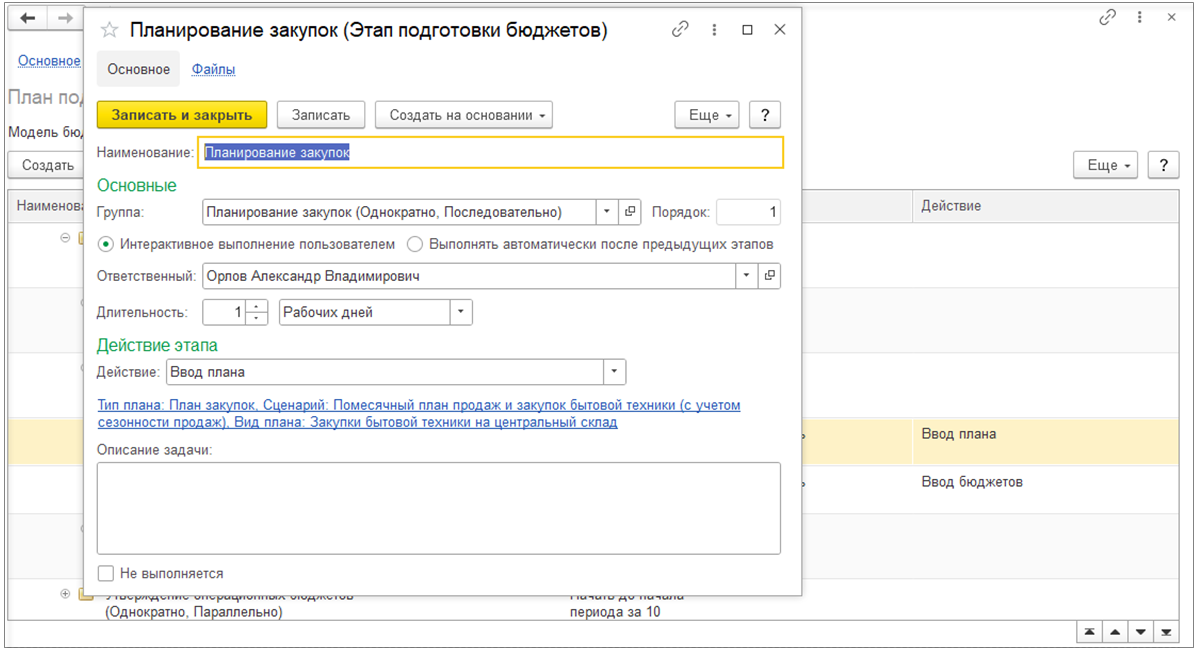Enable the Не выполняется checkbox
The height and width of the screenshot is (648, 1194).
click(x=106, y=574)
